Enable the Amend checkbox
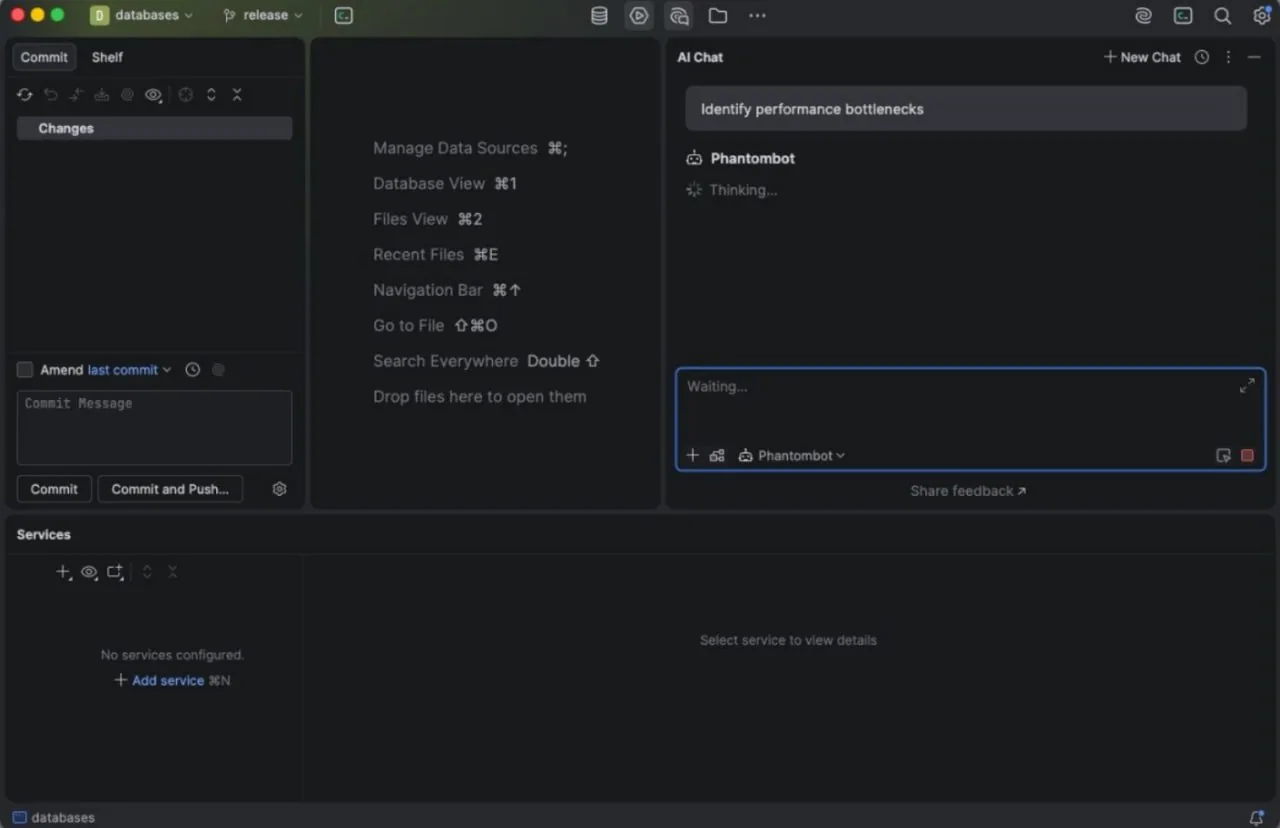This screenshot has height=828, width=1280. click(25, 370)
